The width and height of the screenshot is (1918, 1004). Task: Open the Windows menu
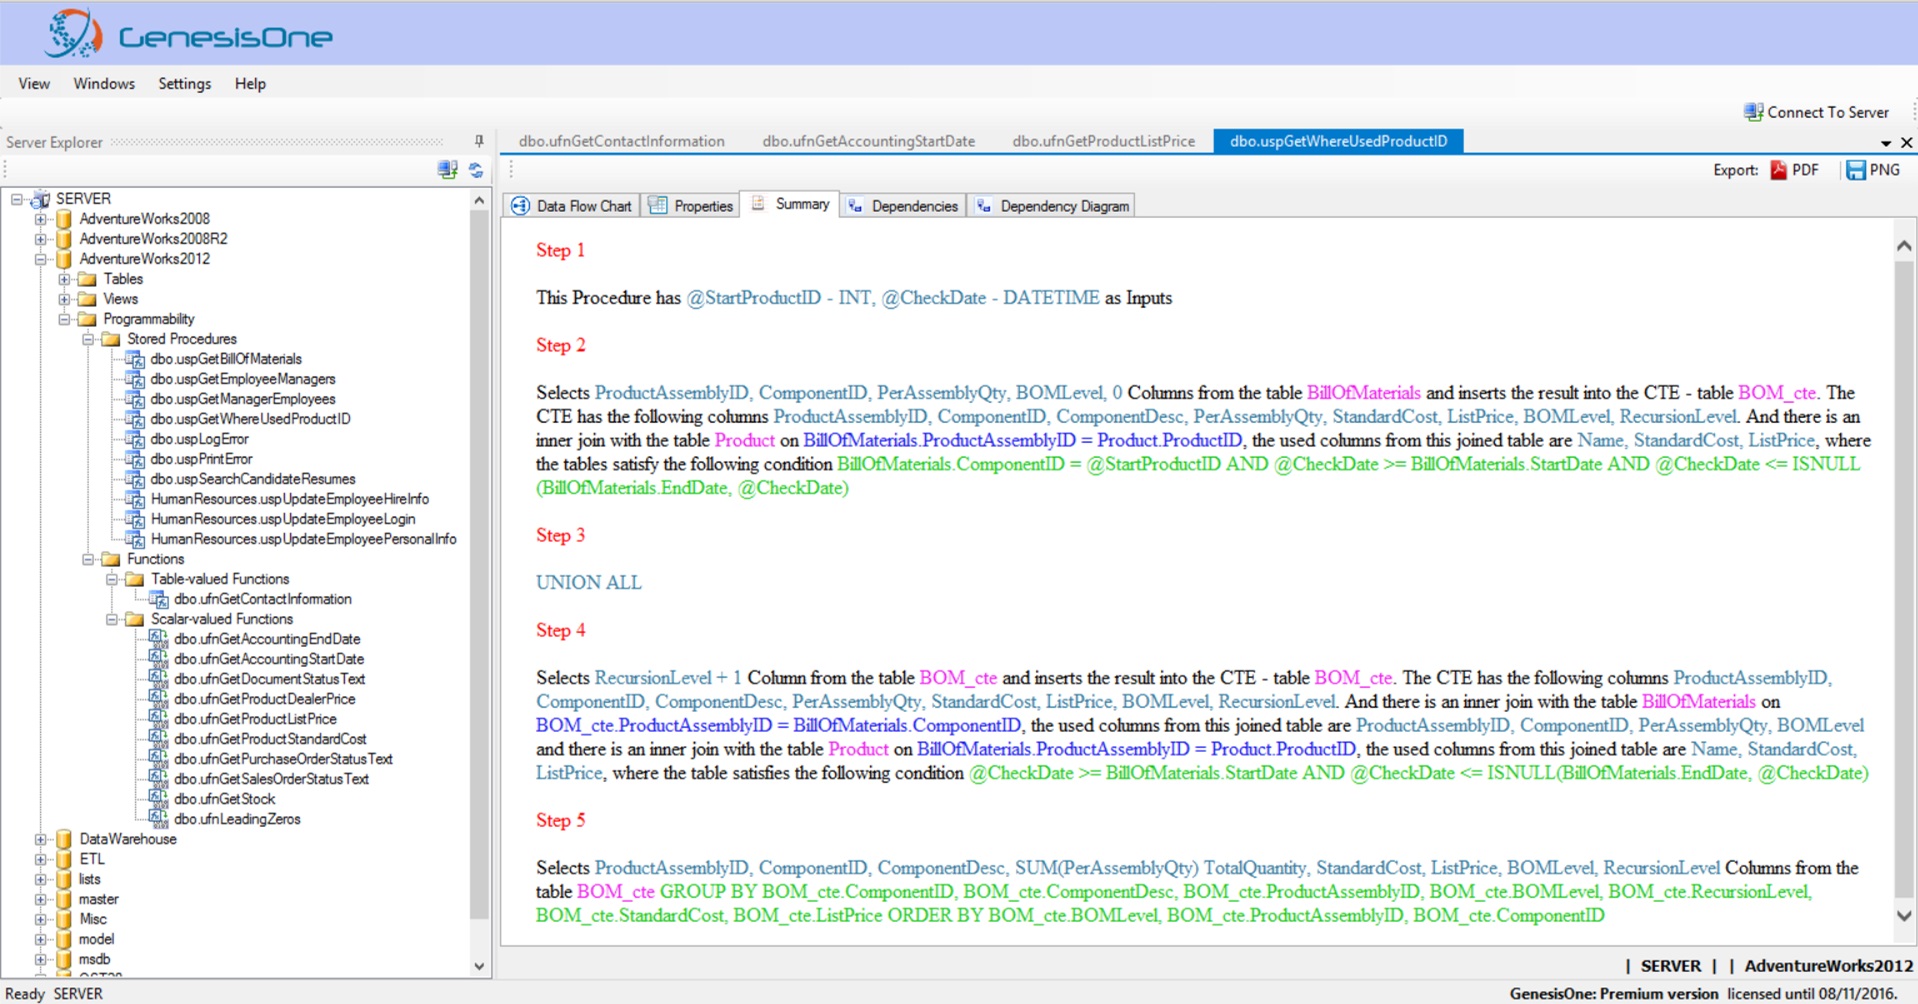(104, 84)
